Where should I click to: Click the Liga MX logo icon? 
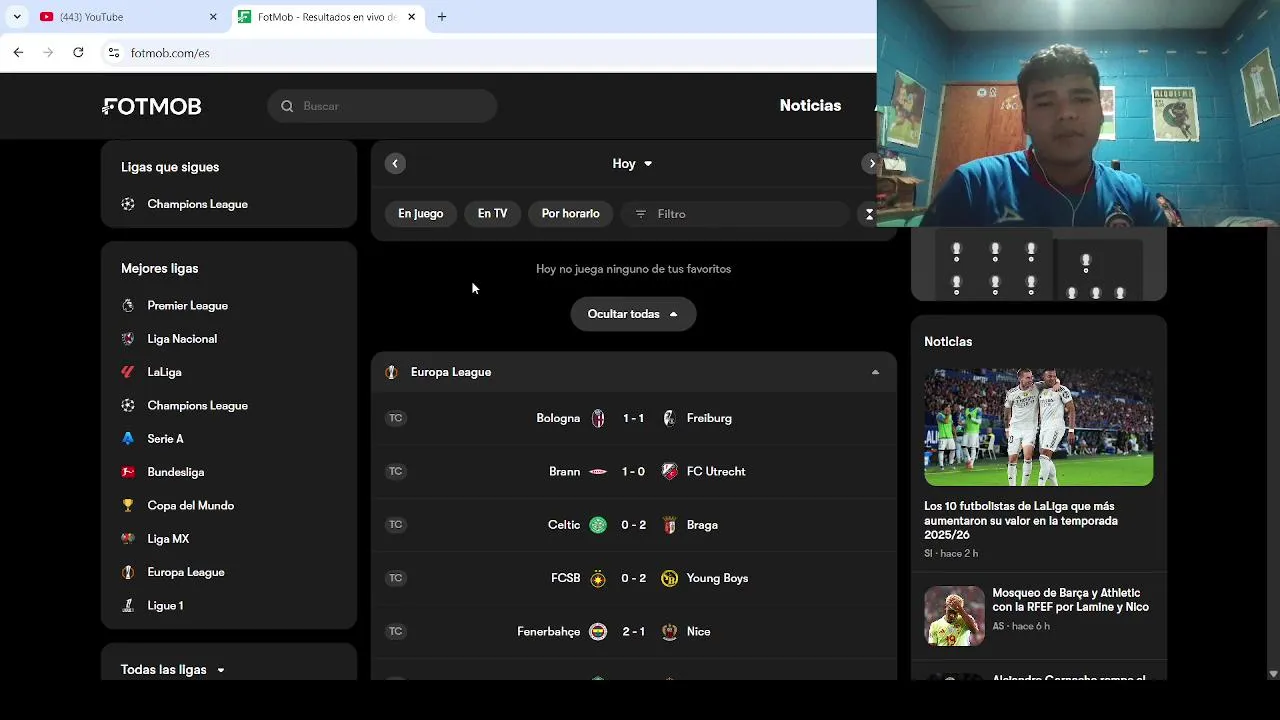[128, 539]
